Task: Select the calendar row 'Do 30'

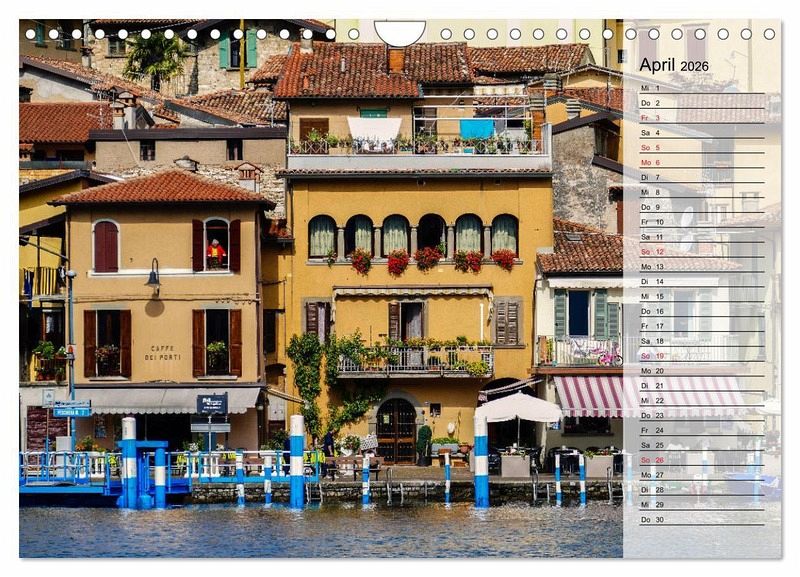Action: [702, 519]
